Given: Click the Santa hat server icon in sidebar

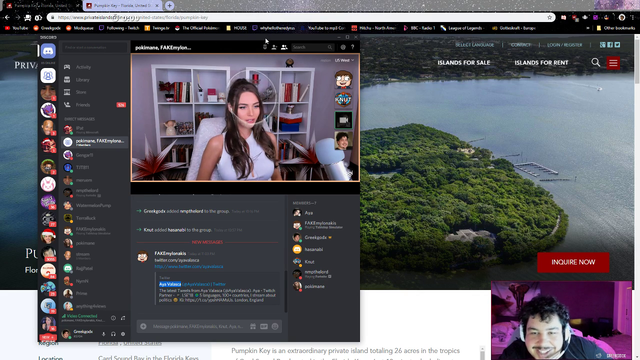Looking at the screenshot, I should tap(48, 236).
